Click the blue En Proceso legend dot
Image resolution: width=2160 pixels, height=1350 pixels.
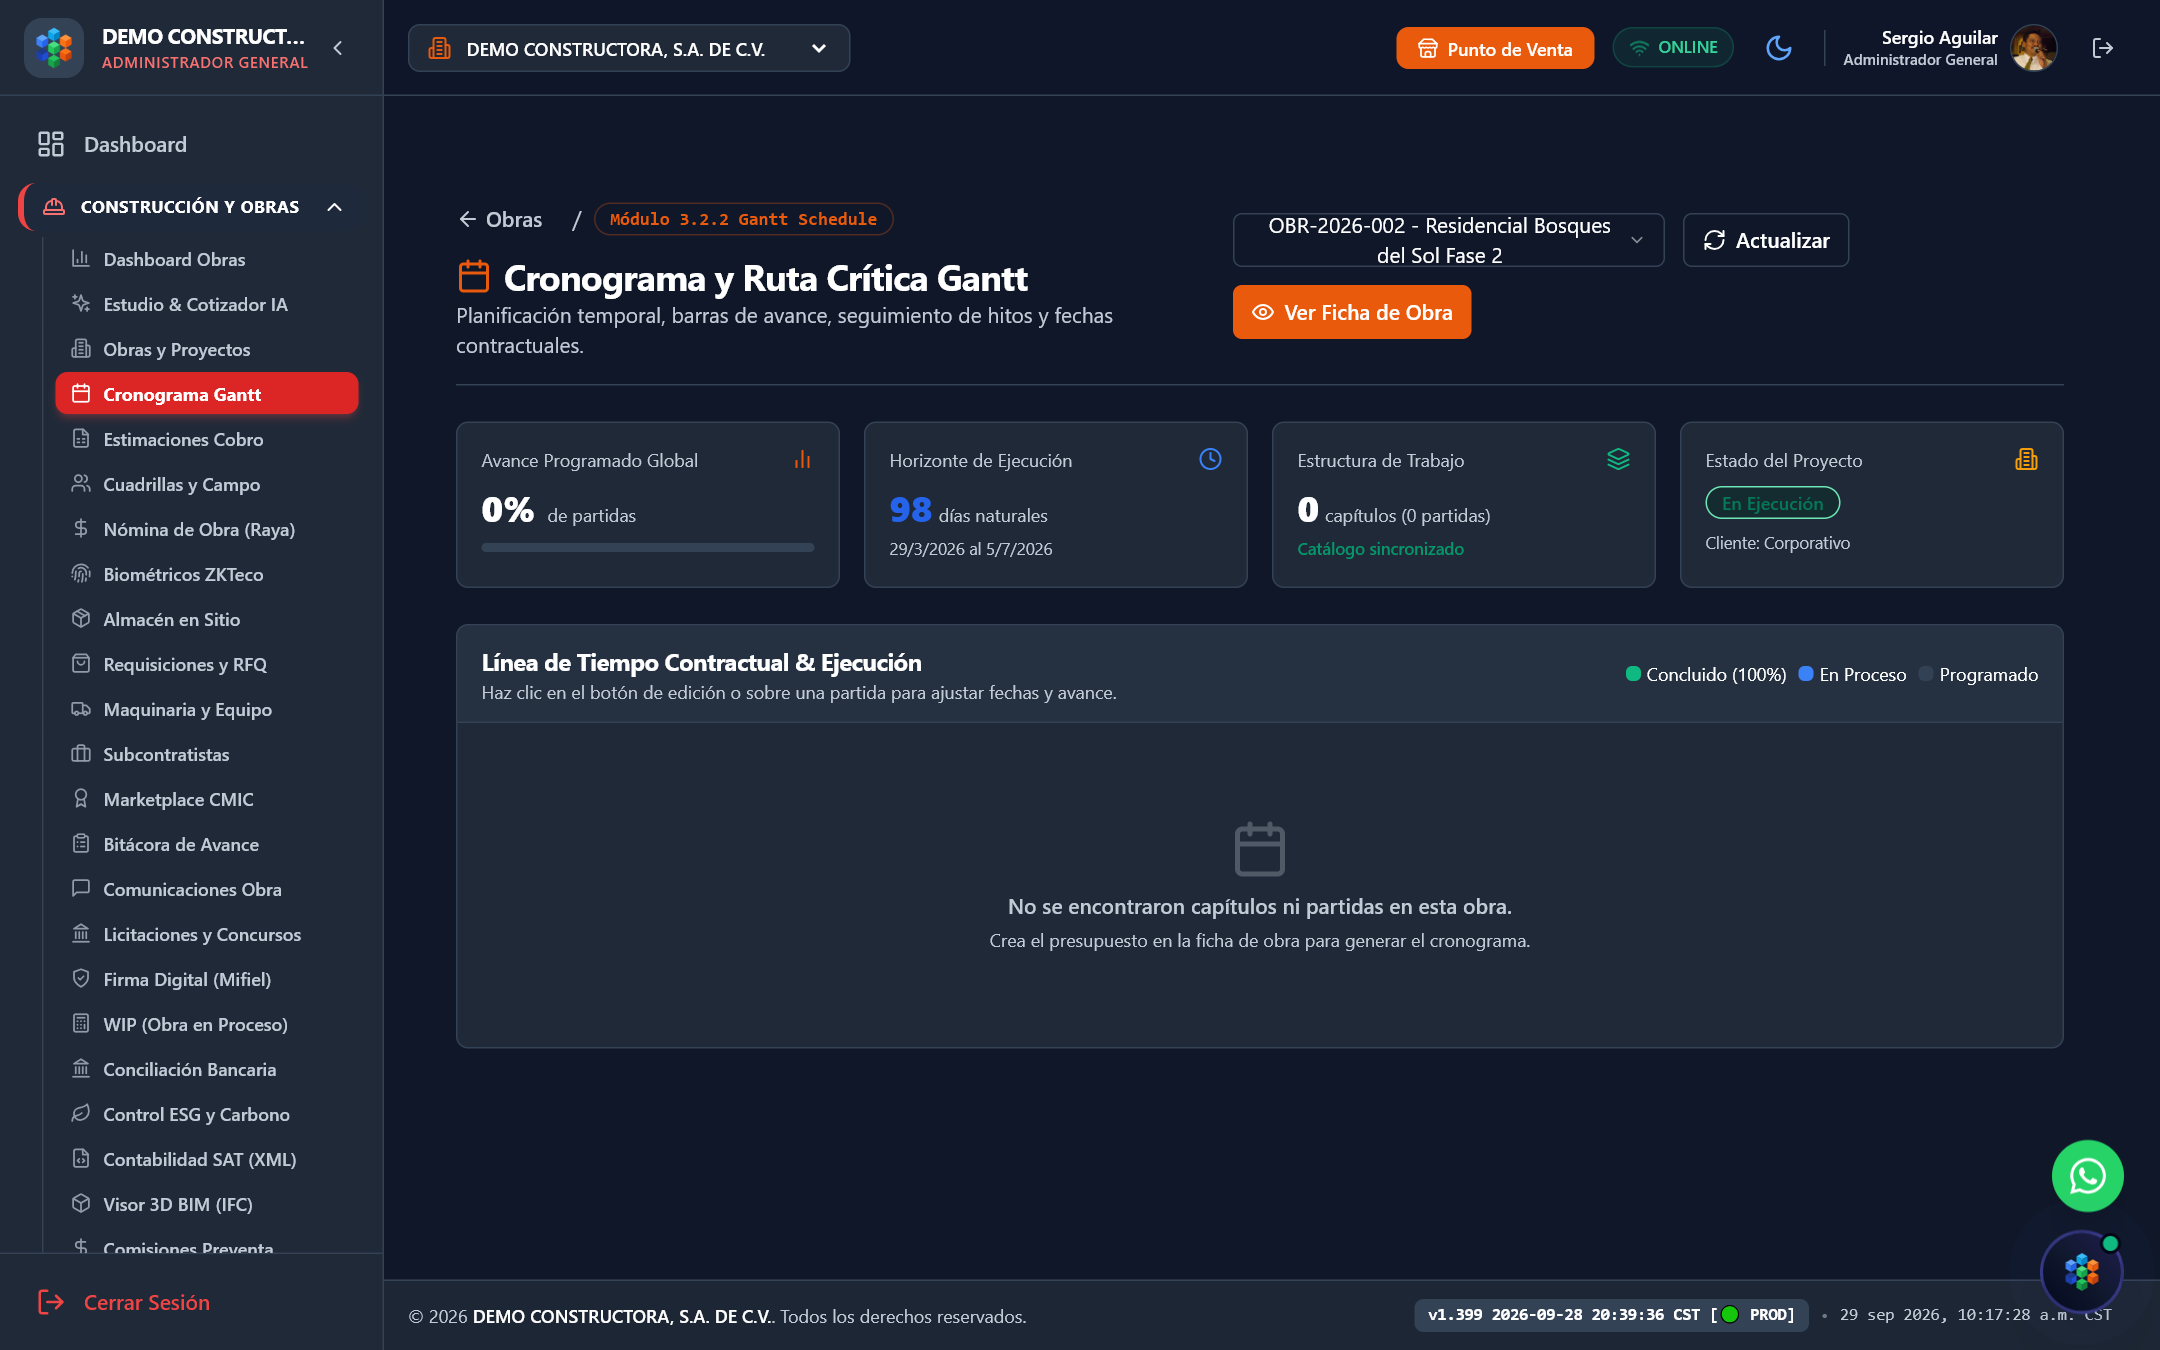pos(1806,674)
